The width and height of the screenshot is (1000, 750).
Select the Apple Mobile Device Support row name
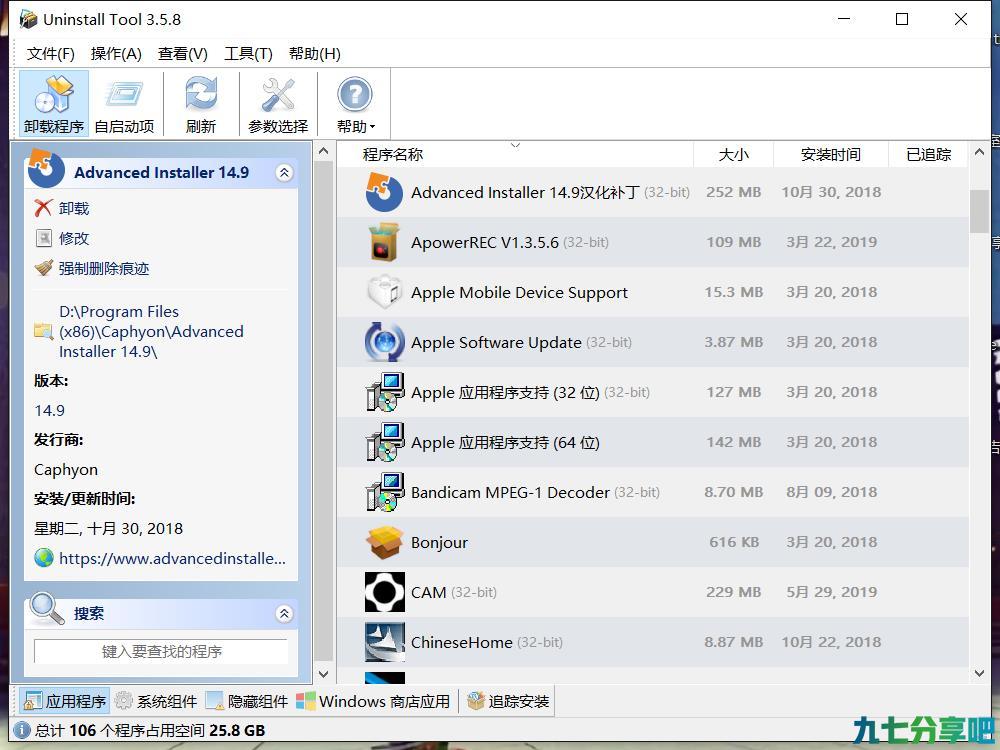coord(519,293)
